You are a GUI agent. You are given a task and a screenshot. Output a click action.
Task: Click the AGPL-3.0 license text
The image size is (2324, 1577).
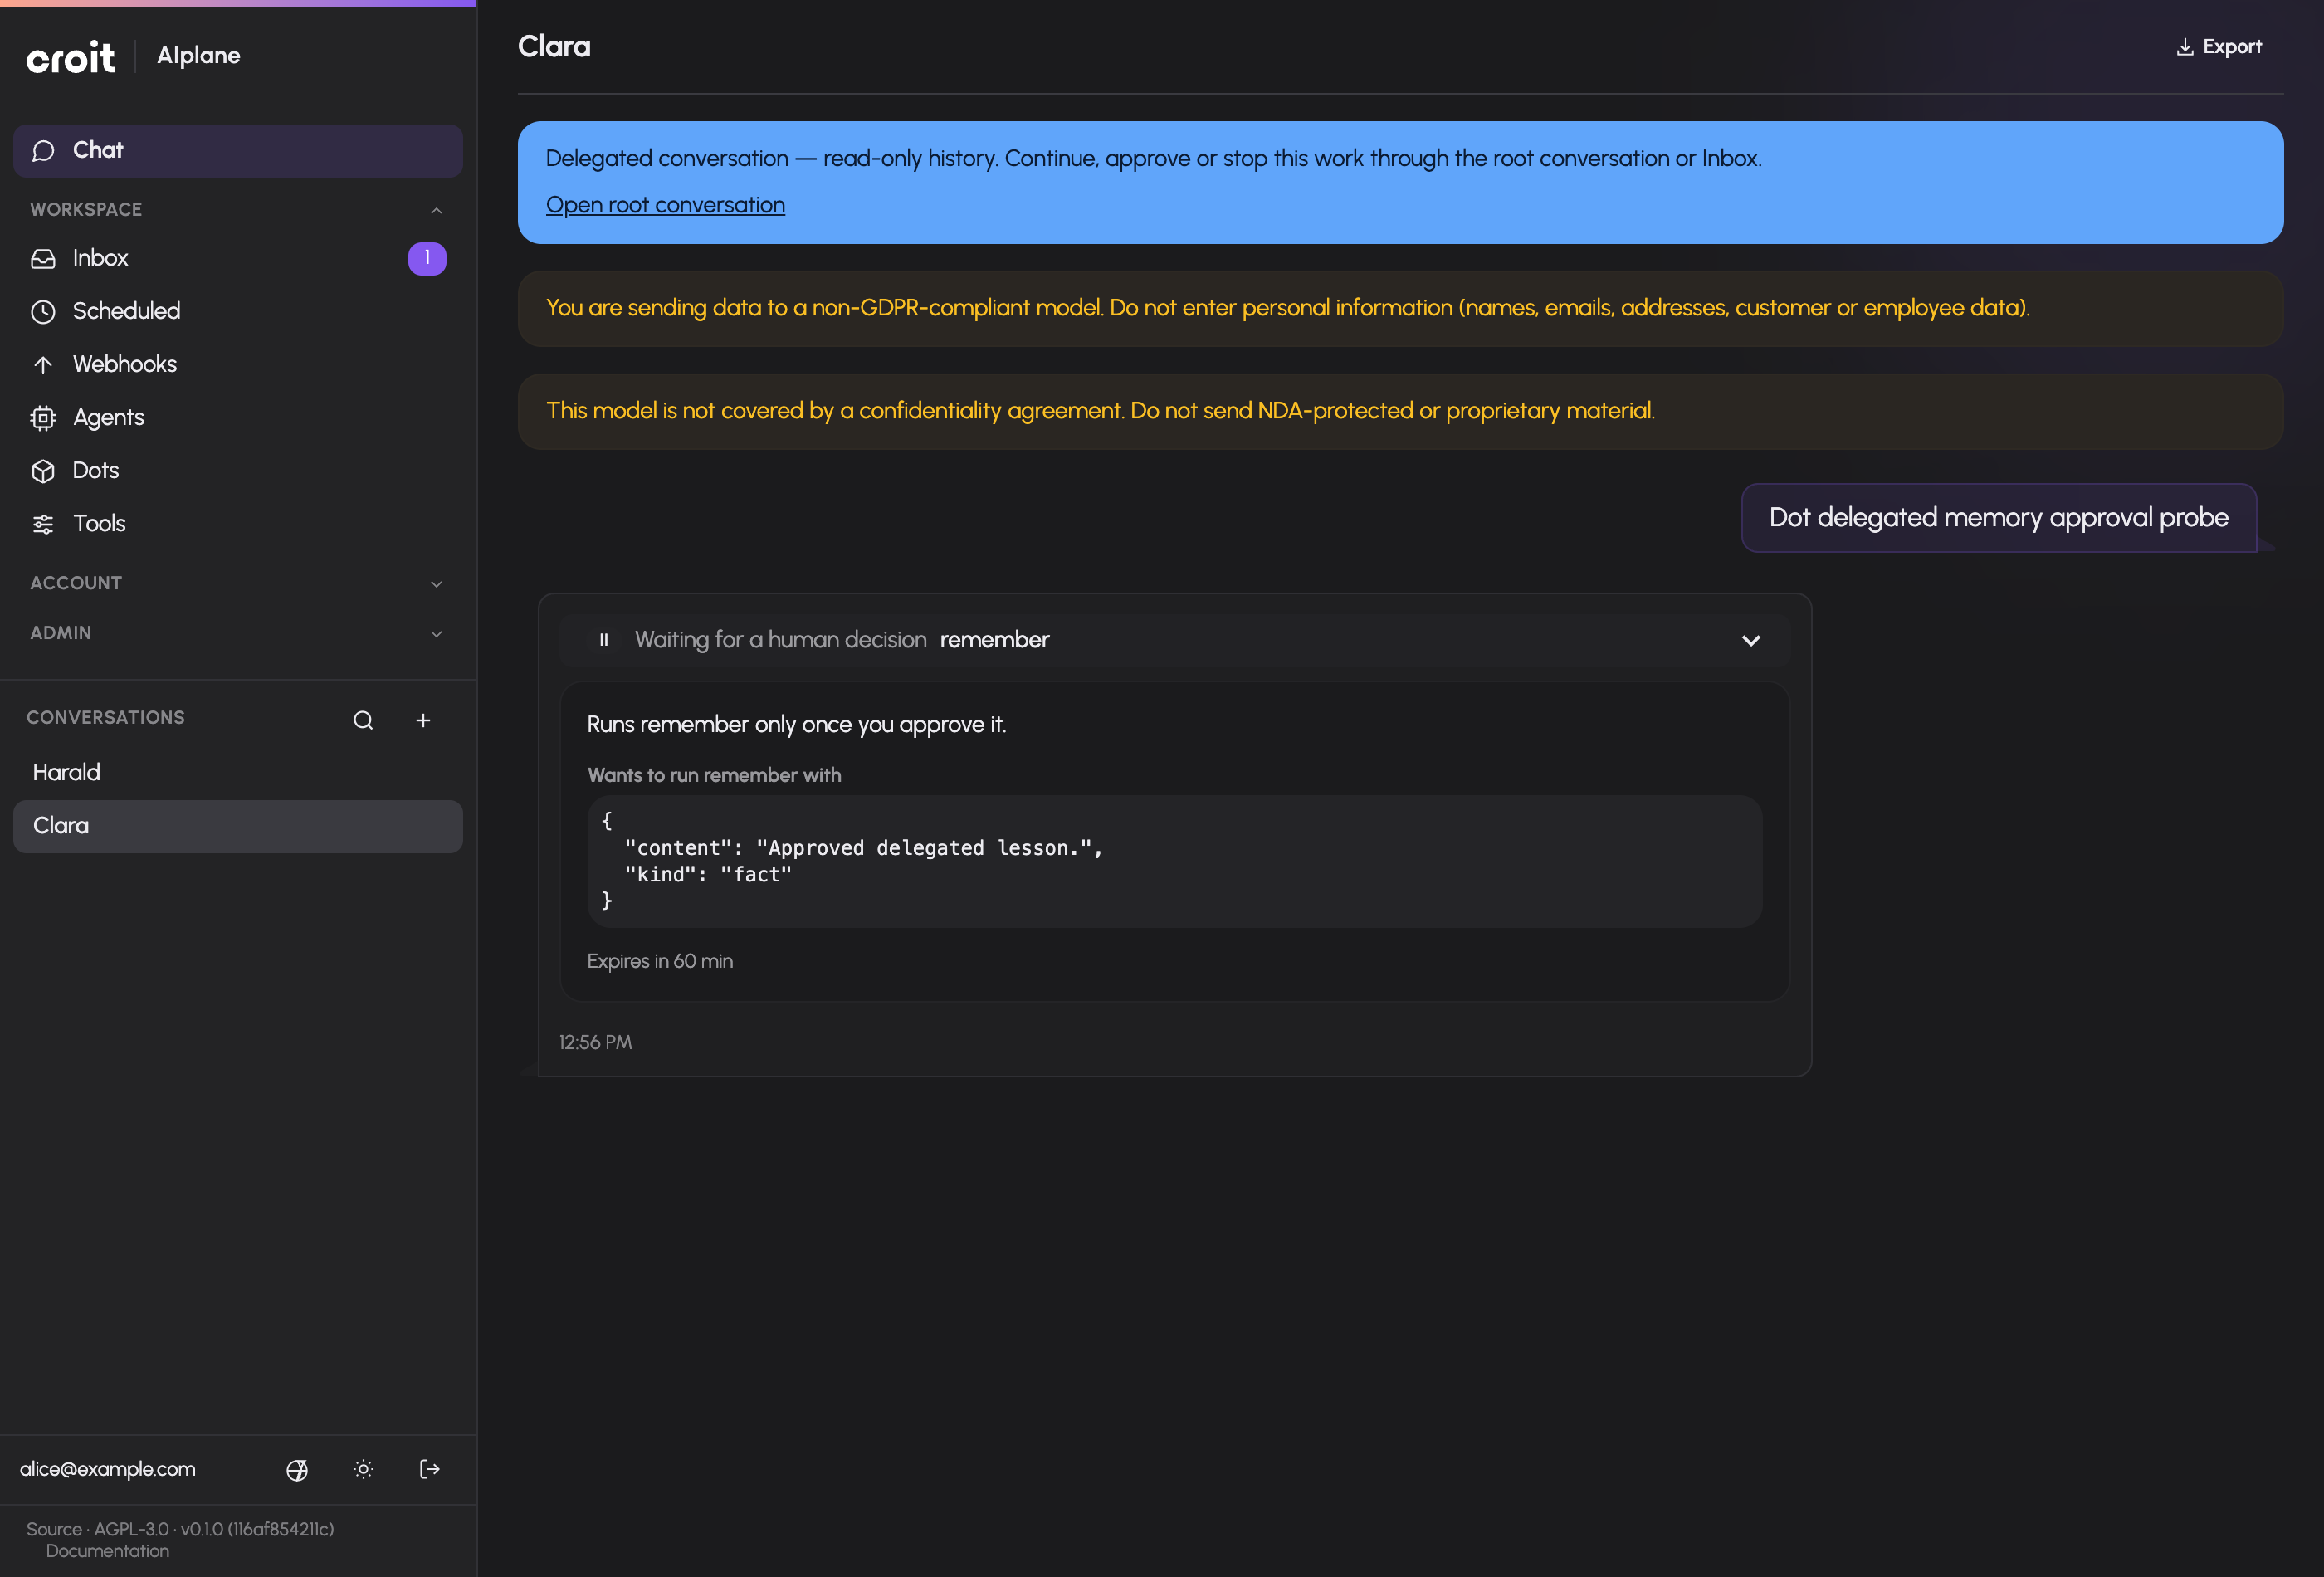tap(131, 1529)
